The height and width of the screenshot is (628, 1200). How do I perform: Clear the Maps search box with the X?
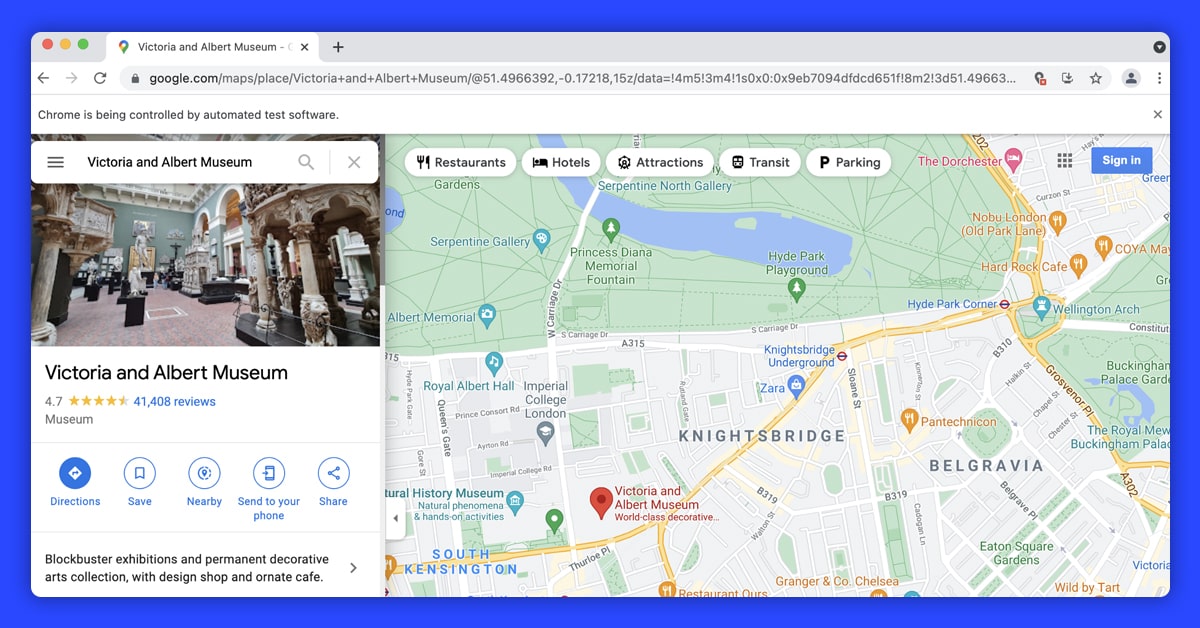(x=354, y=162)
